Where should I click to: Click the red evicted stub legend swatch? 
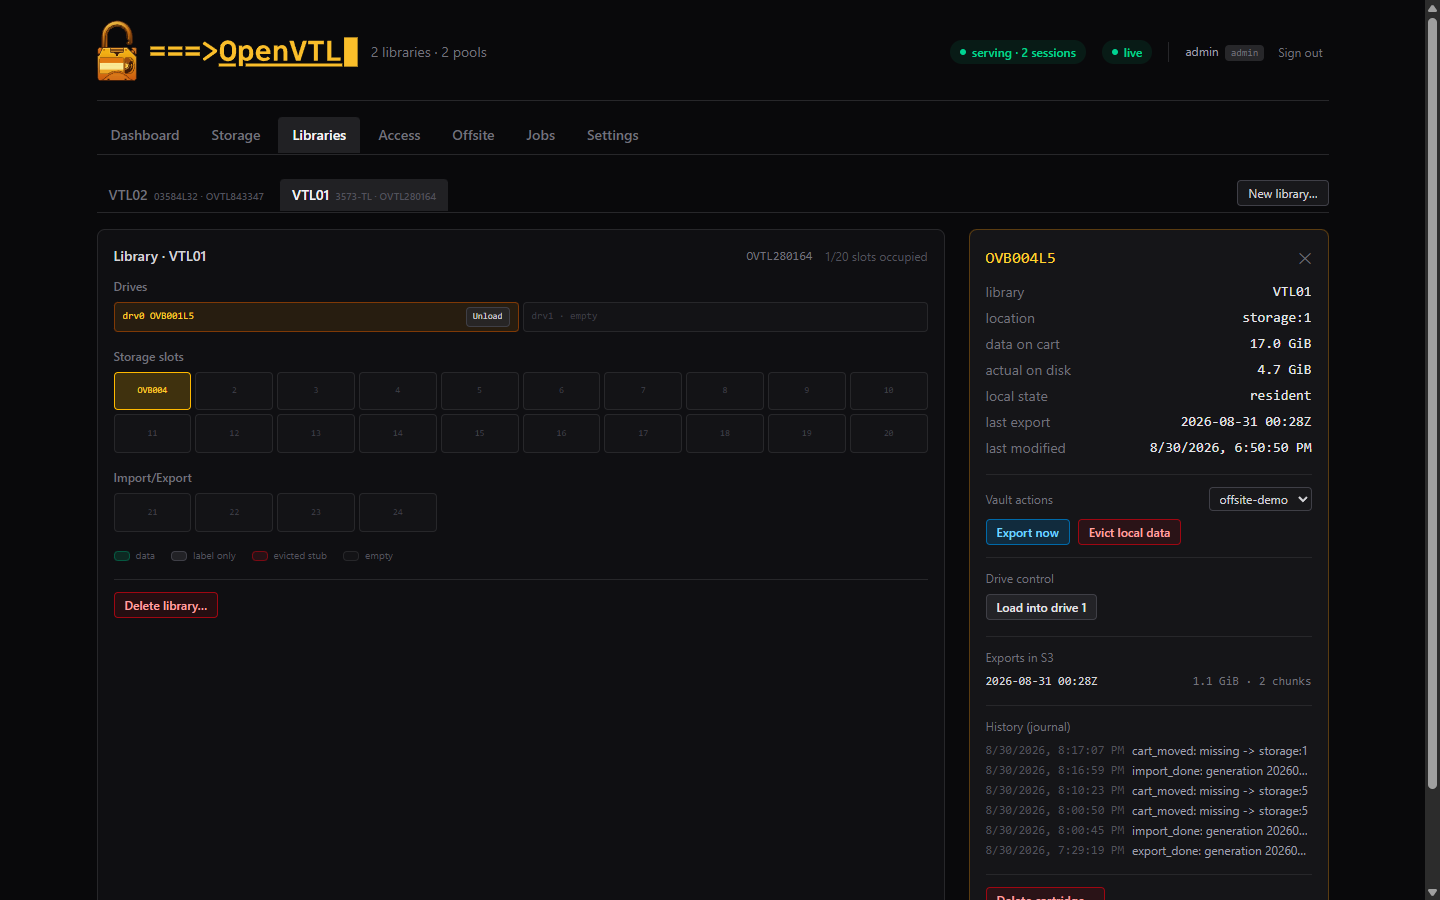[260, 556]
